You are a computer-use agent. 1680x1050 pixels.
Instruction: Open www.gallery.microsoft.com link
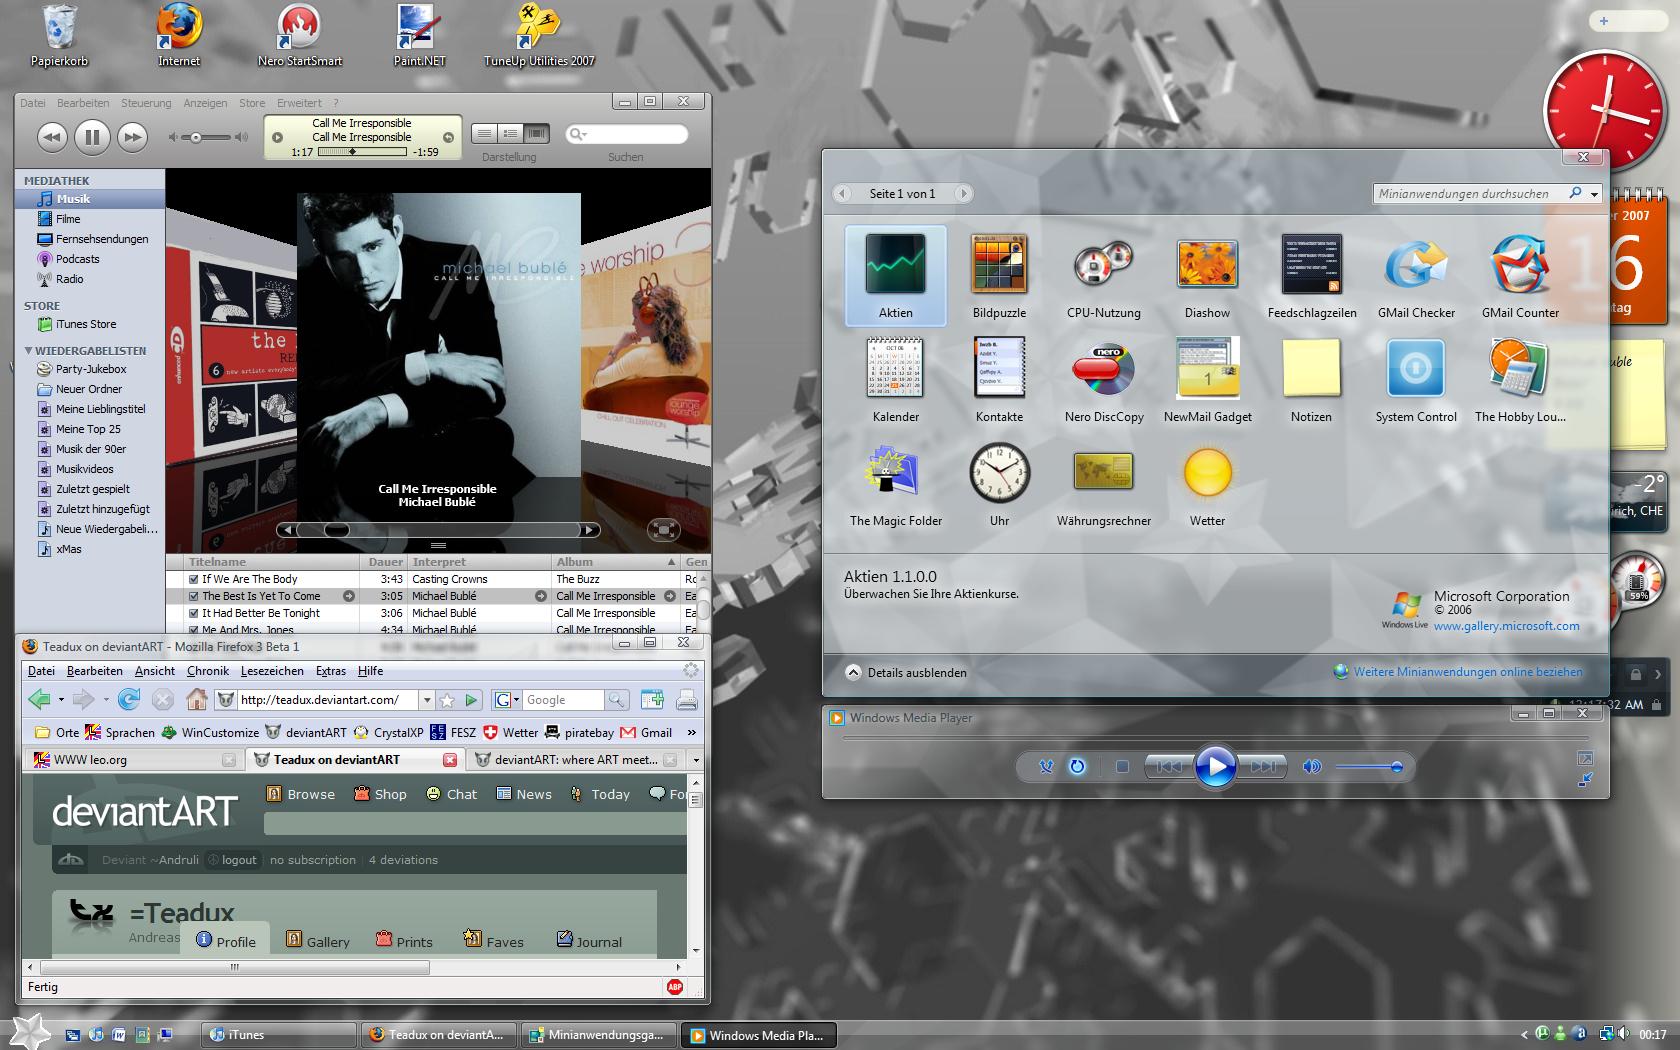click(x=1506, y=626)
